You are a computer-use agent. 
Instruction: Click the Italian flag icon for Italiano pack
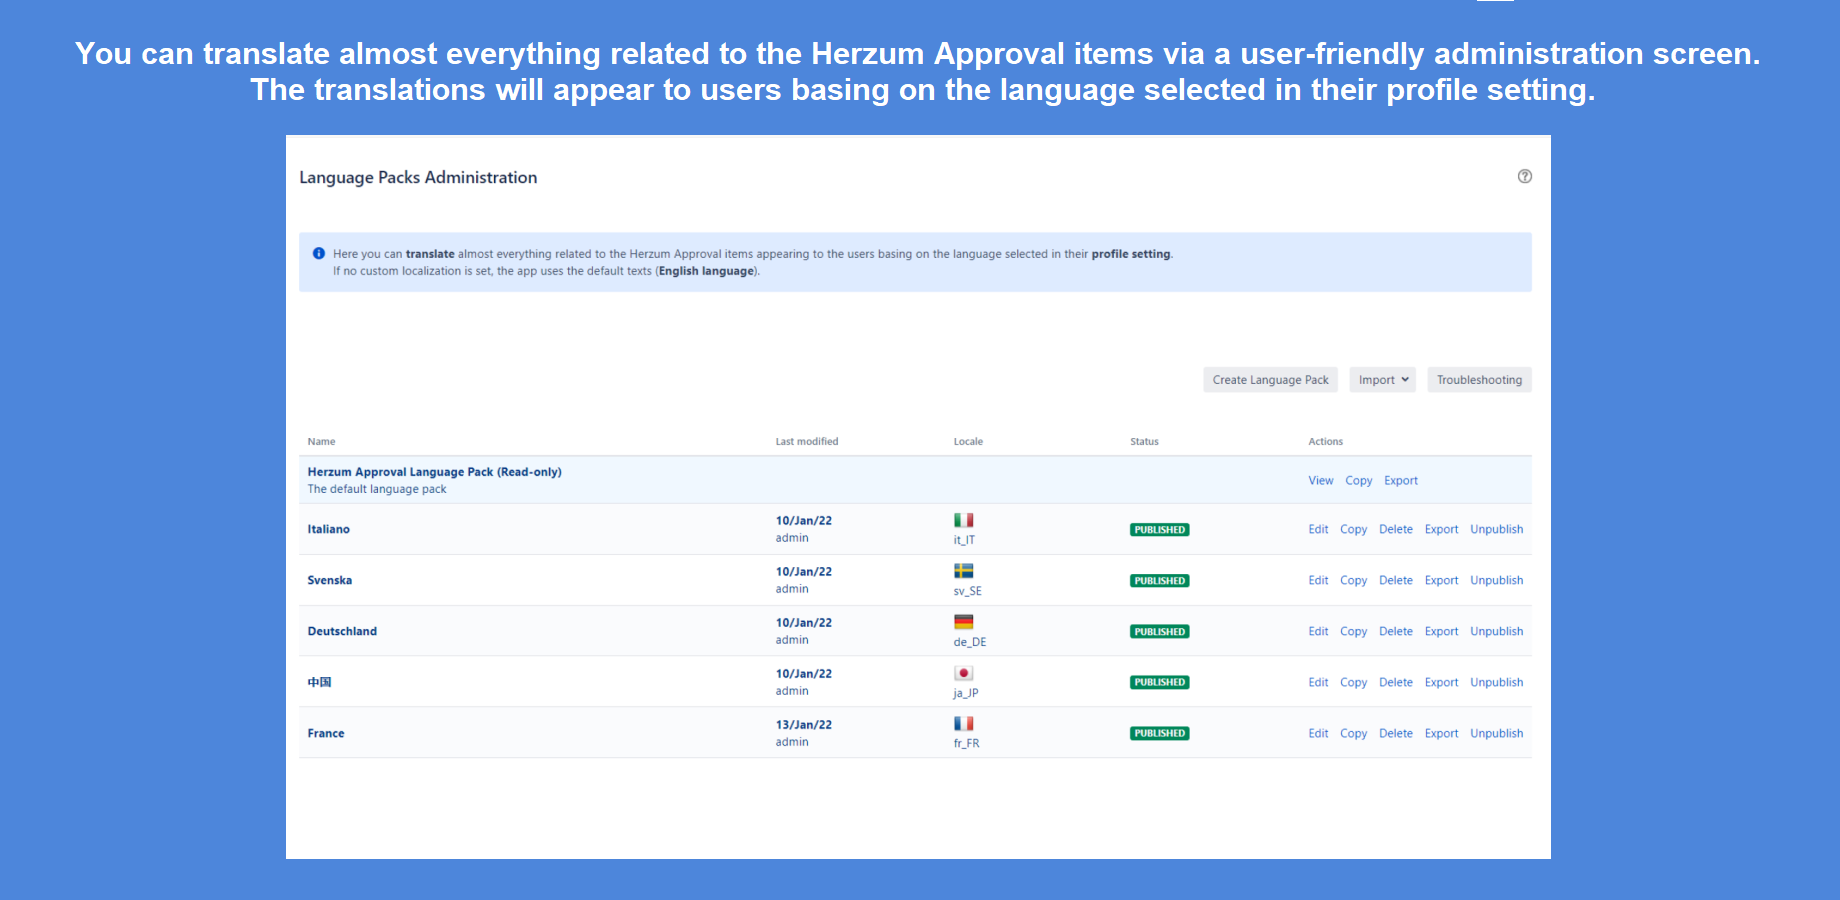(x=963, y=519)
